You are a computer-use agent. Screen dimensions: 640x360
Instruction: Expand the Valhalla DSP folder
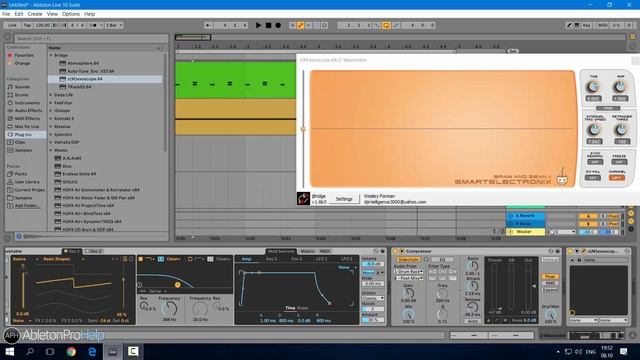click(51, 142)
